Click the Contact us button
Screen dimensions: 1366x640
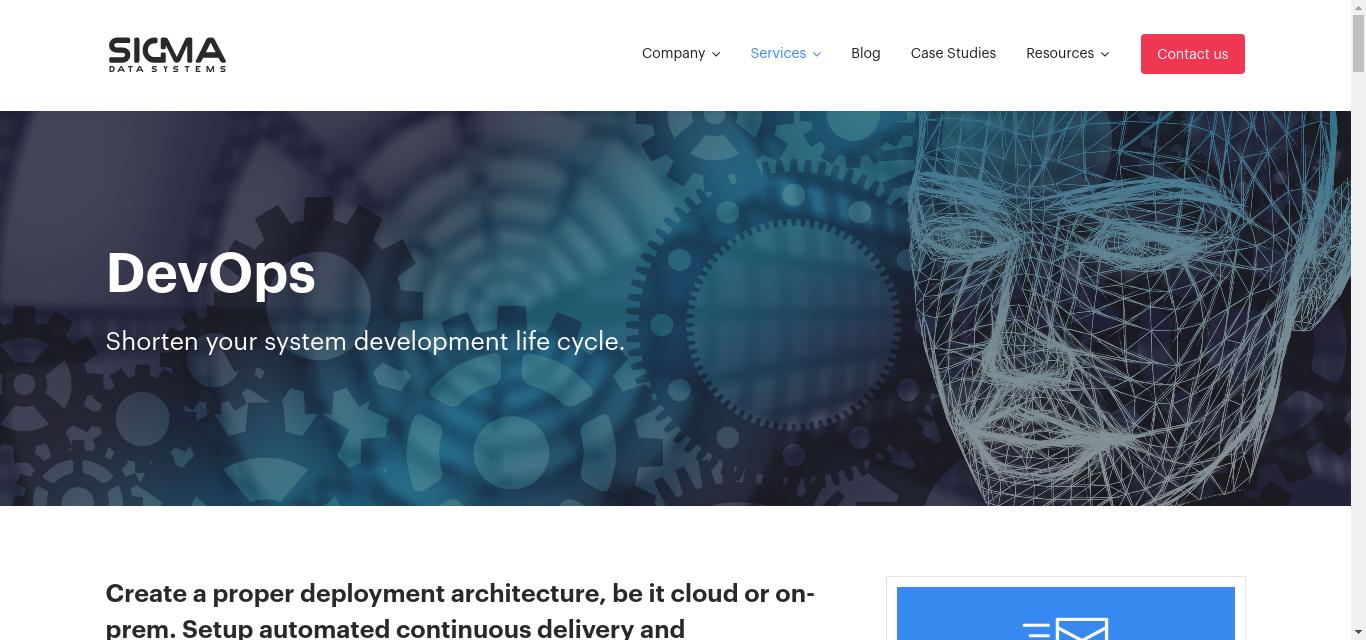(x=1192, y=54)
